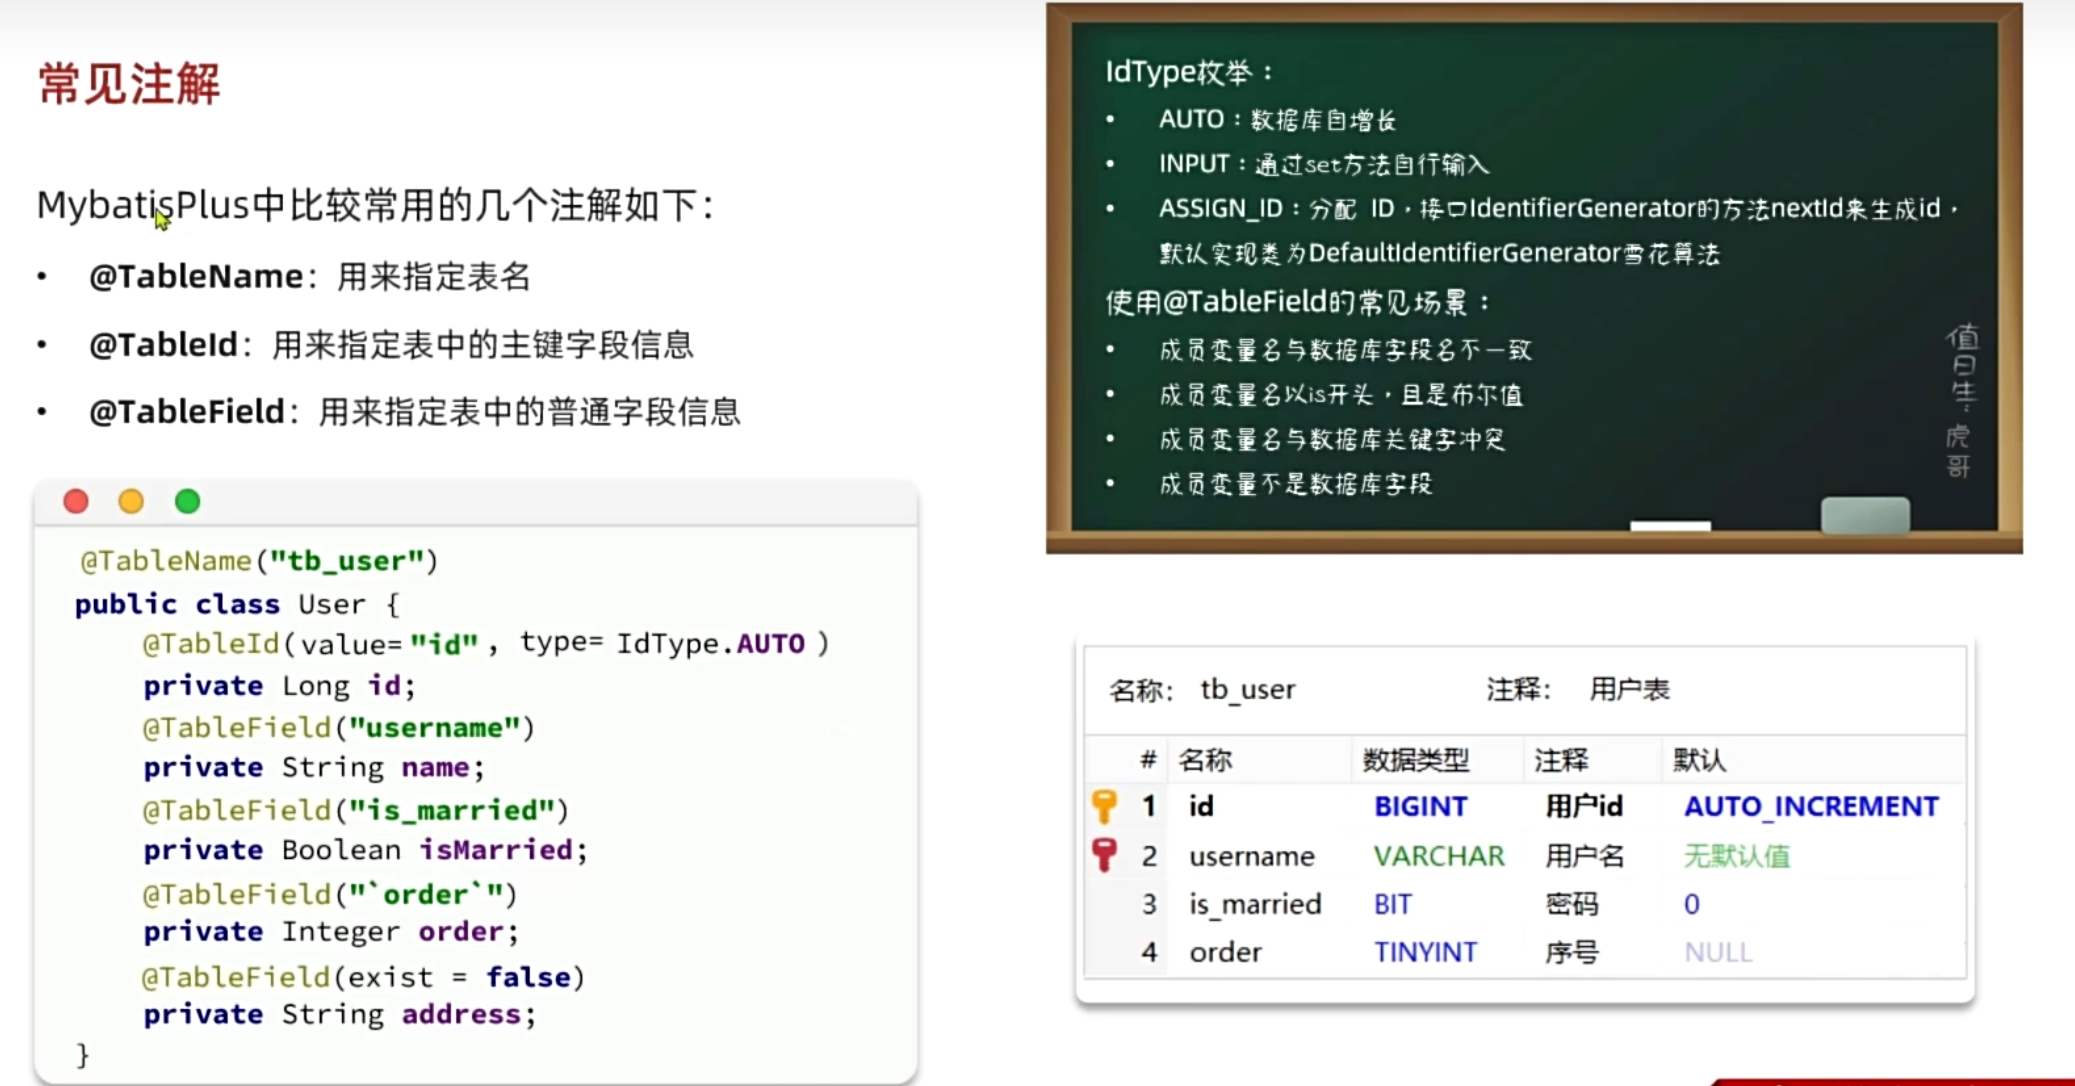Click BIGINT data type cell
Image resolution: width=2075 pixels, height=1086 pixels.
[x=1420, y=806]
